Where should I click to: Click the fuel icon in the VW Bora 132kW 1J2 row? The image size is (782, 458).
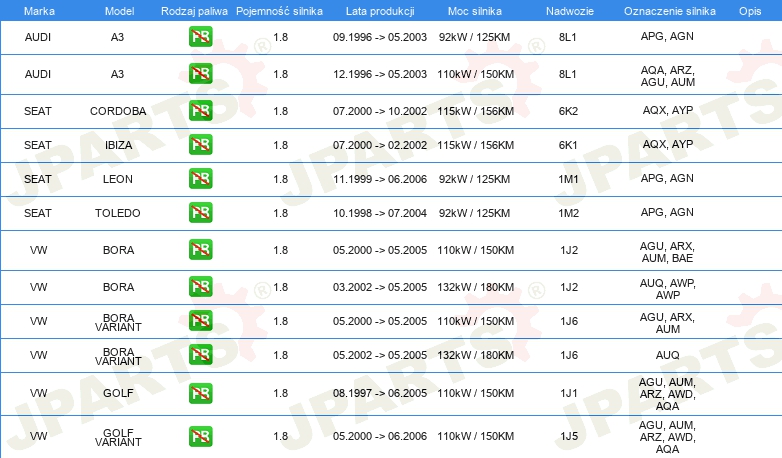[200, 286]
